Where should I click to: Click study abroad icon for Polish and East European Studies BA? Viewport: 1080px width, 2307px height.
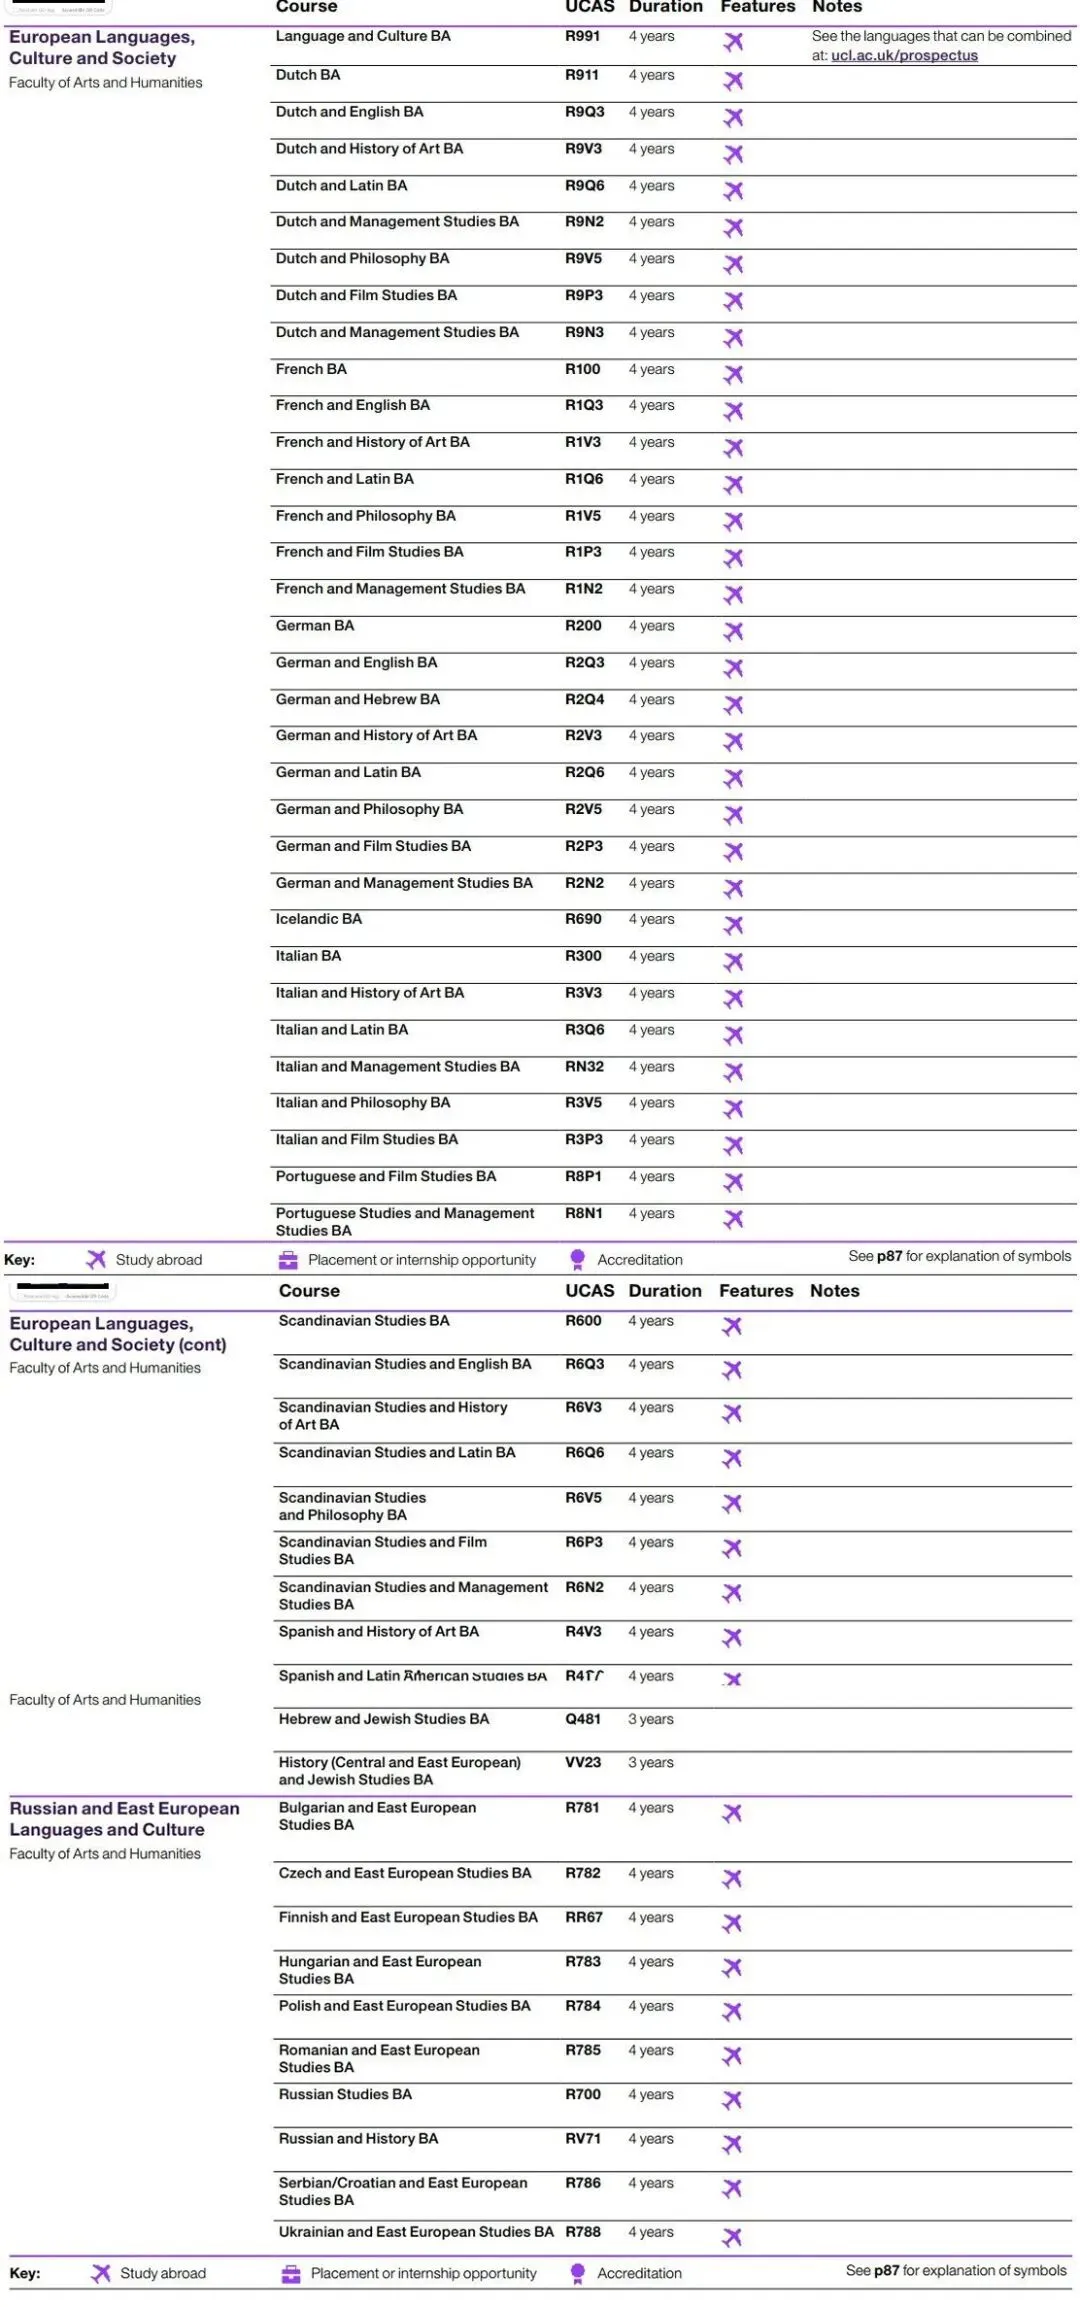tap(732, 2012)
